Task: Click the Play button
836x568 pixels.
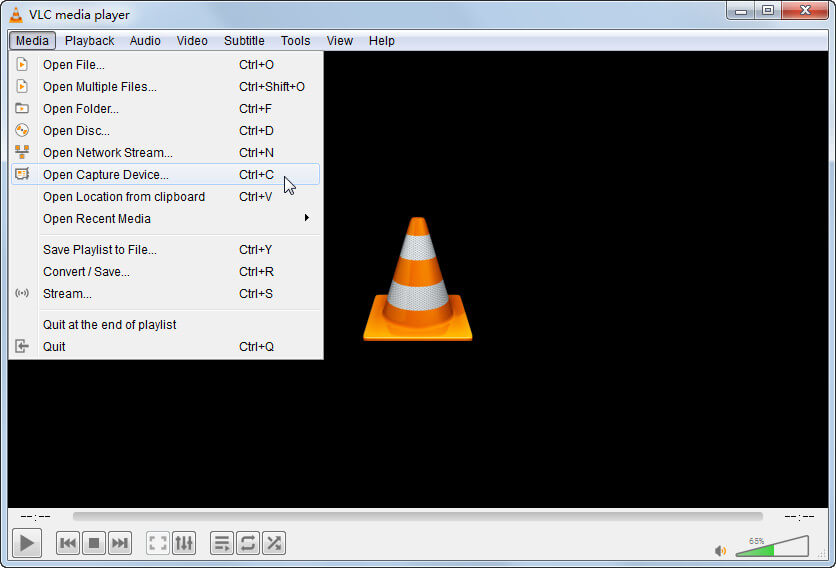Action: coord(27,543)
